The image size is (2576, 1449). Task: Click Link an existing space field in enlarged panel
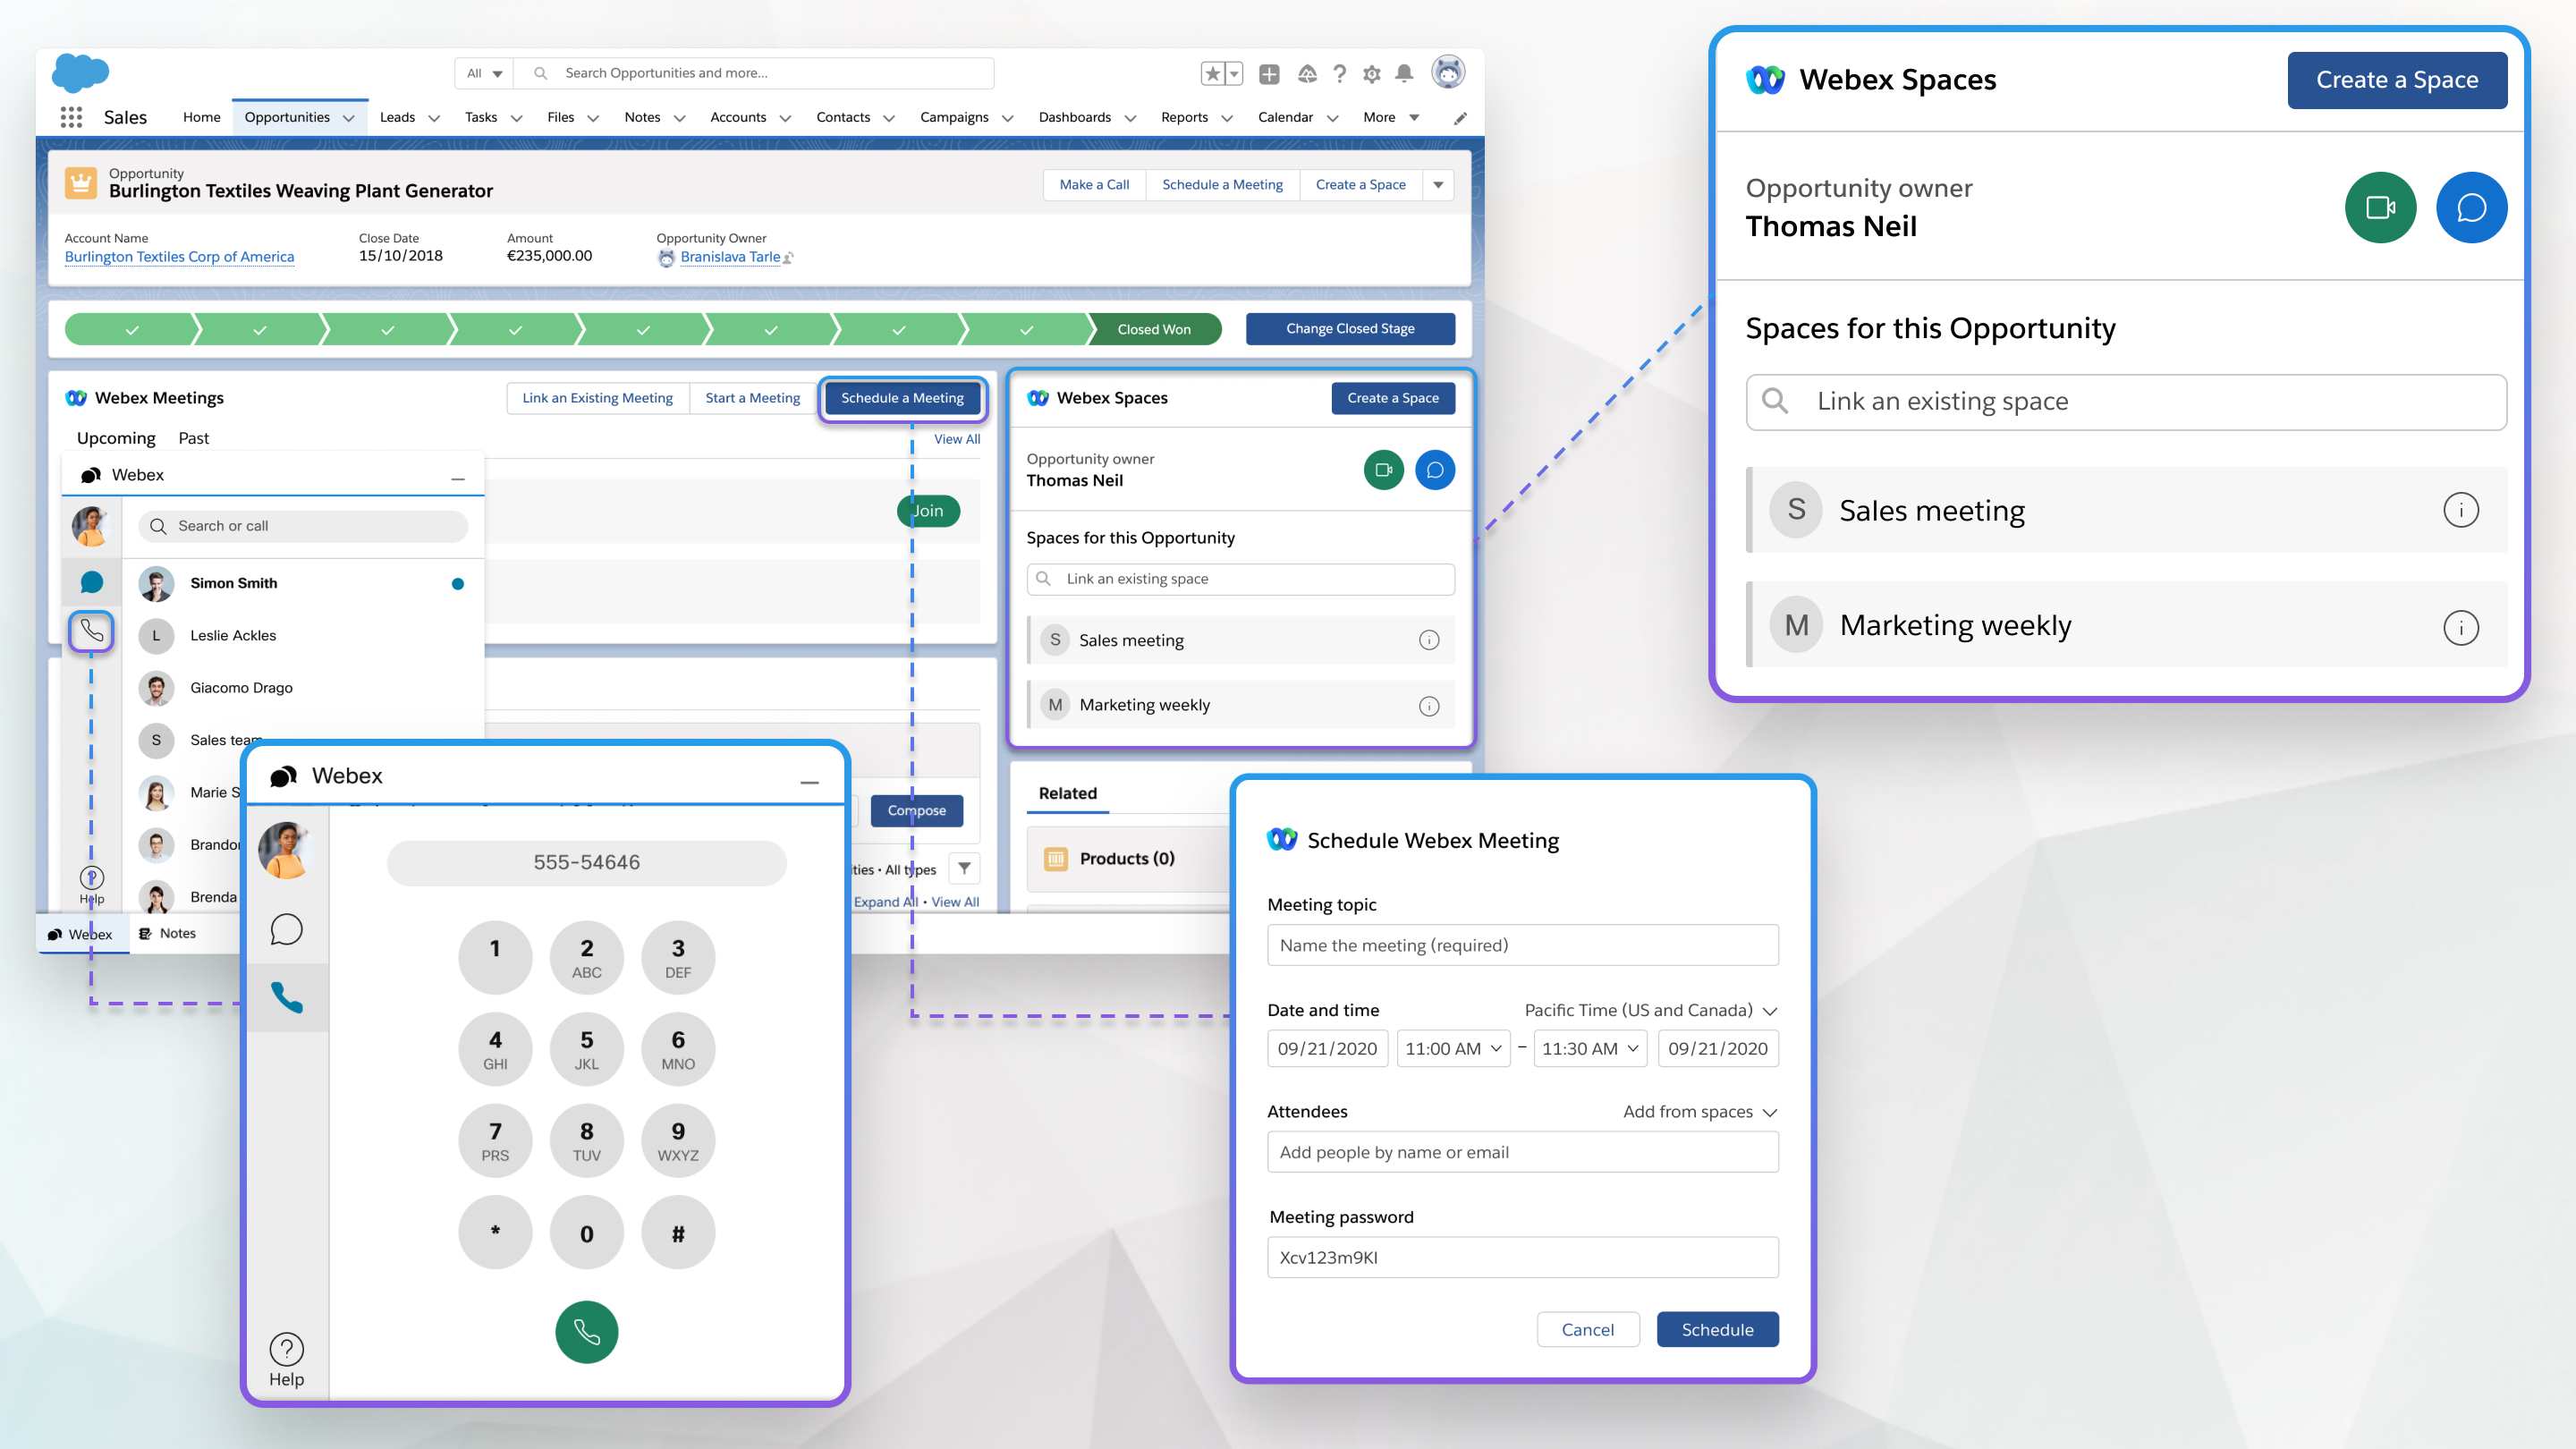point(2126,402)
